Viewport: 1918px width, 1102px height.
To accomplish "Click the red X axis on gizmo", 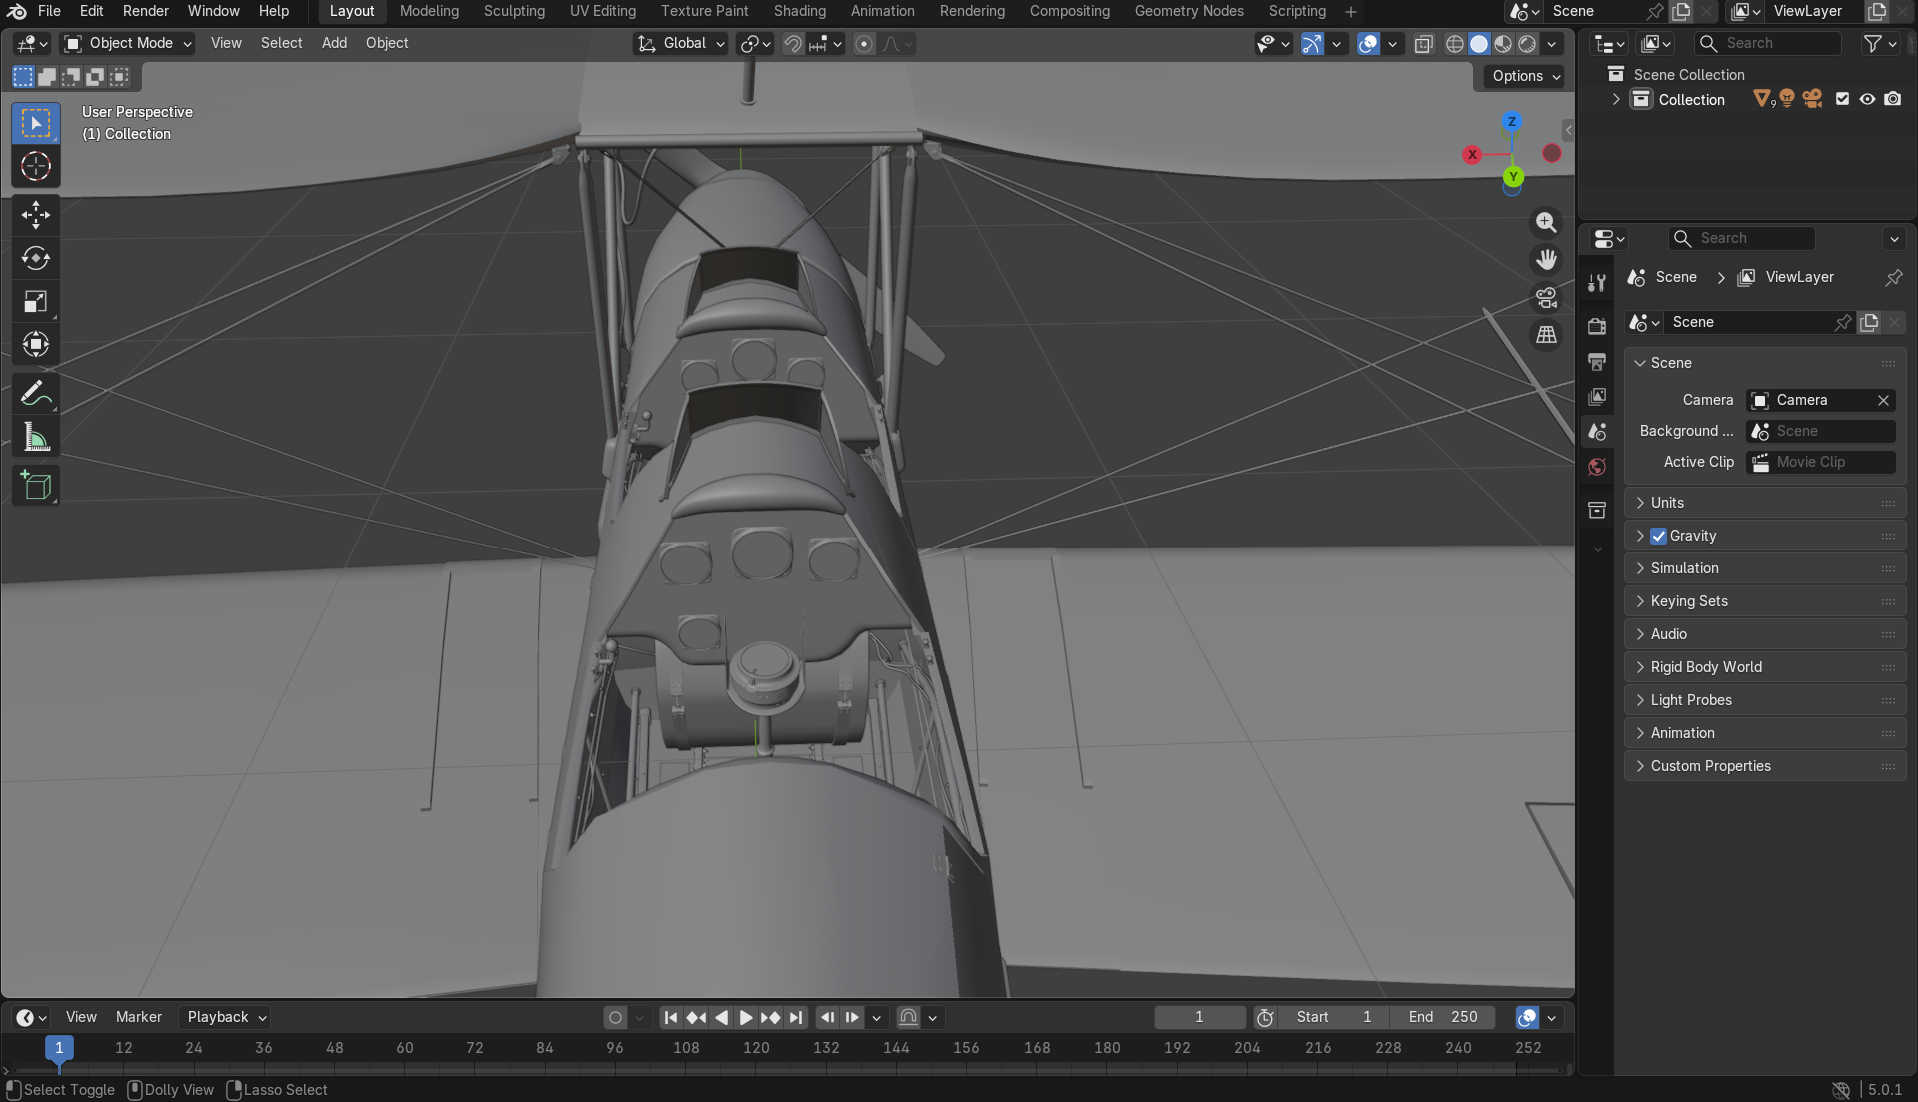I will [1472, 154].
